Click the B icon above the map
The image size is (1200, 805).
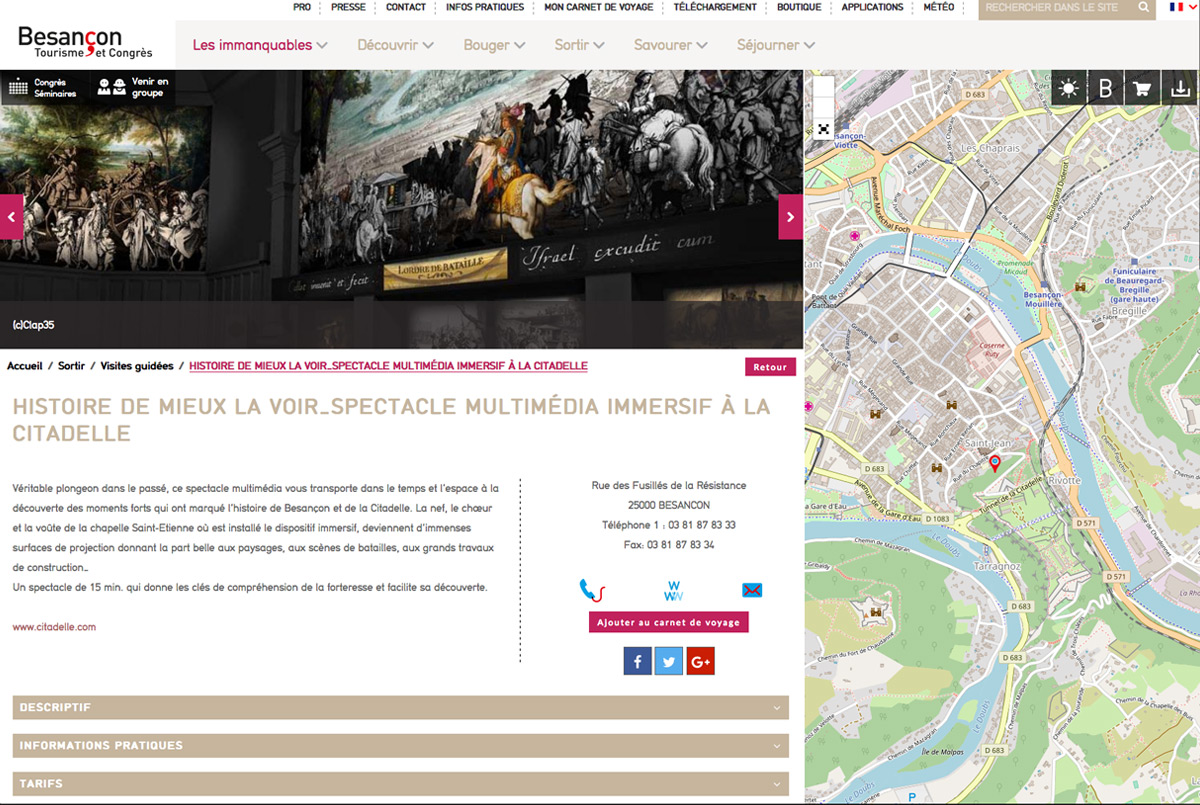(x=1106, y=89)
